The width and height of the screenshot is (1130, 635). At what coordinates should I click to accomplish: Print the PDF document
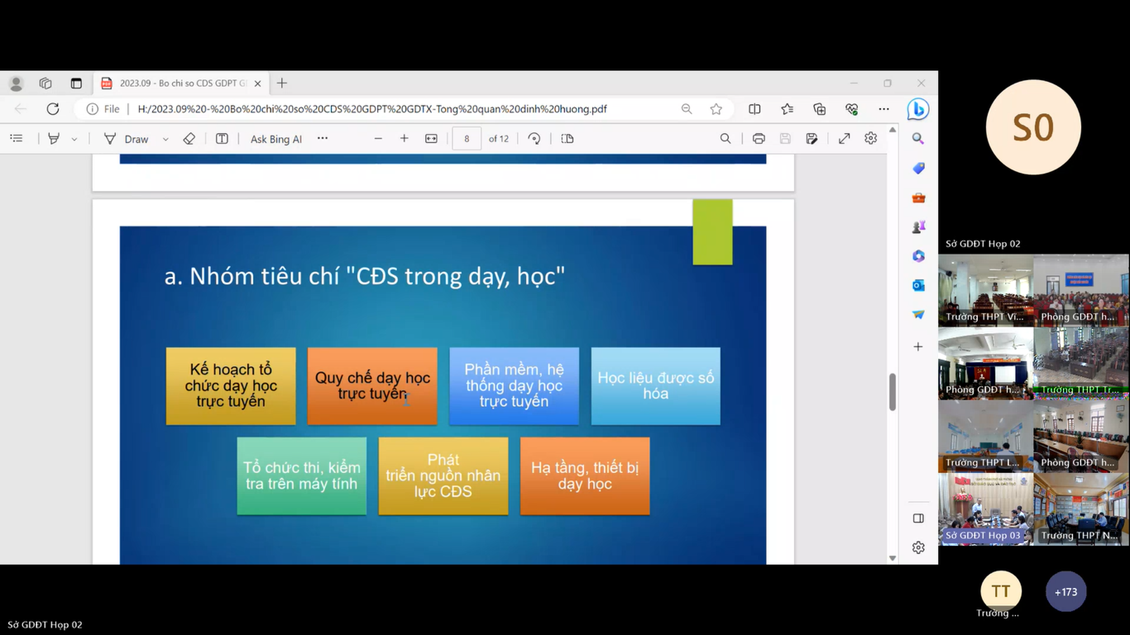[x=758, y=139]
